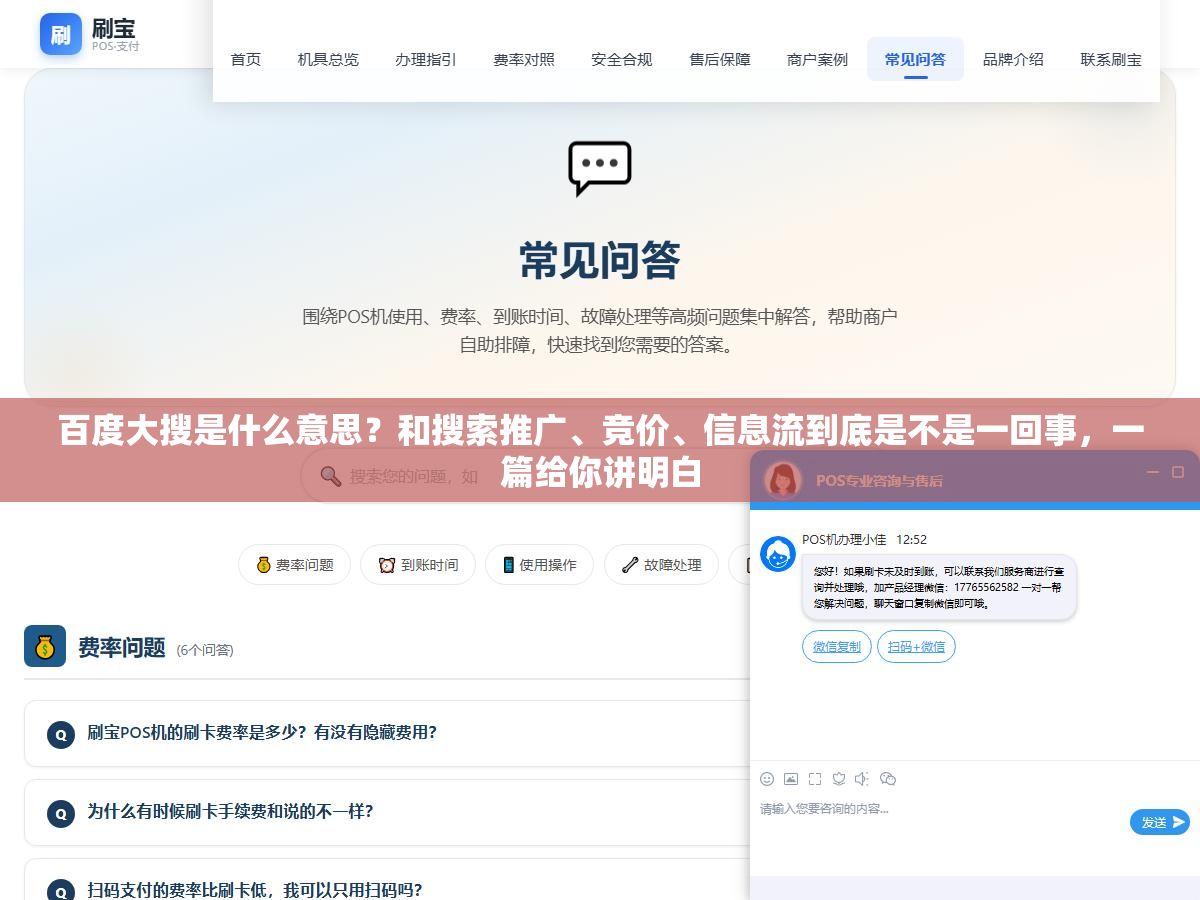The height and width of the screenshot is (900, 1200).
Task: Open 联系刷宝 nav item
Action: [1111, 59]
